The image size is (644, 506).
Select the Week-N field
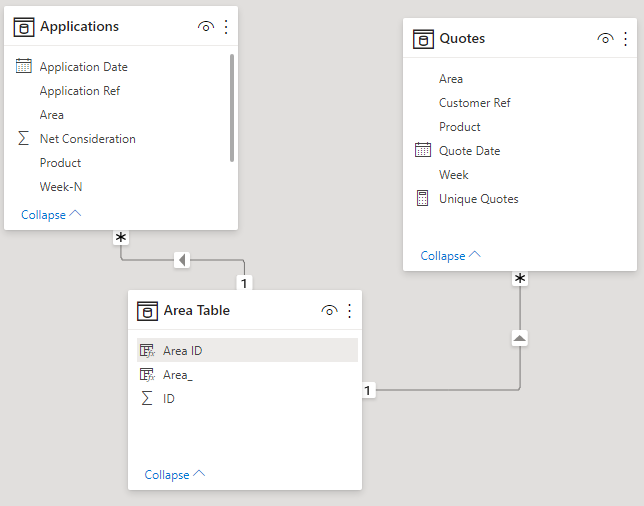point(61,186)
